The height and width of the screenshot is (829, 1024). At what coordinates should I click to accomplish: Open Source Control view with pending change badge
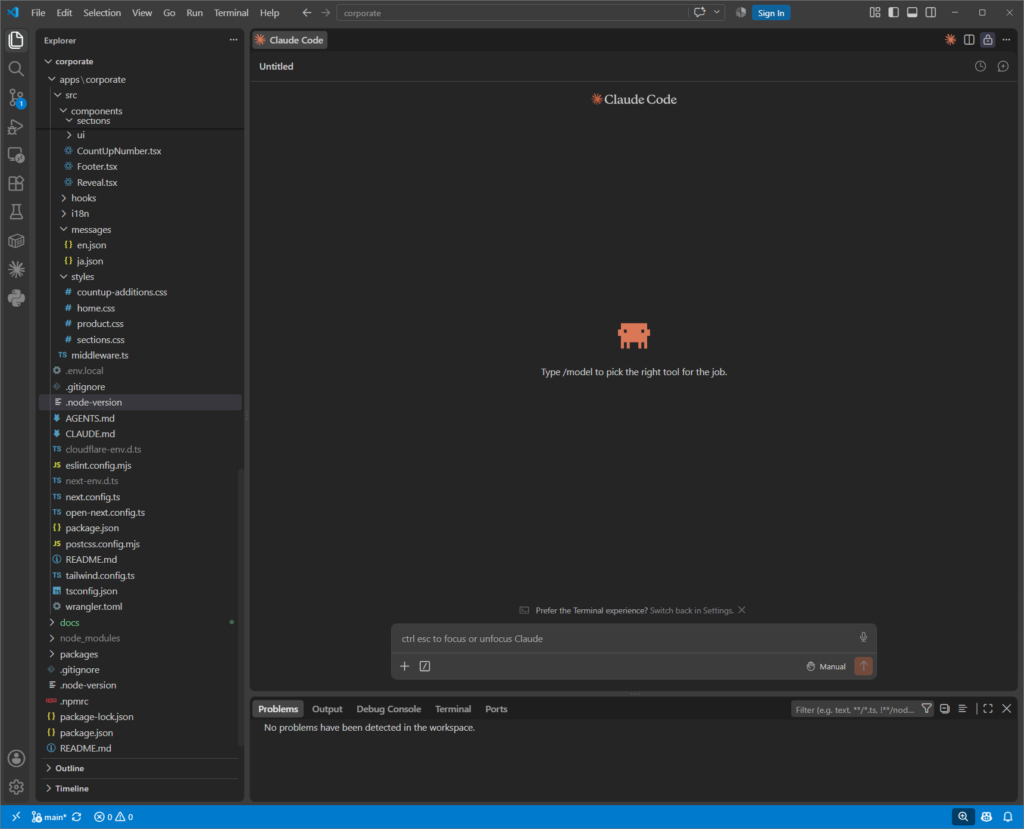coord(16,98)
